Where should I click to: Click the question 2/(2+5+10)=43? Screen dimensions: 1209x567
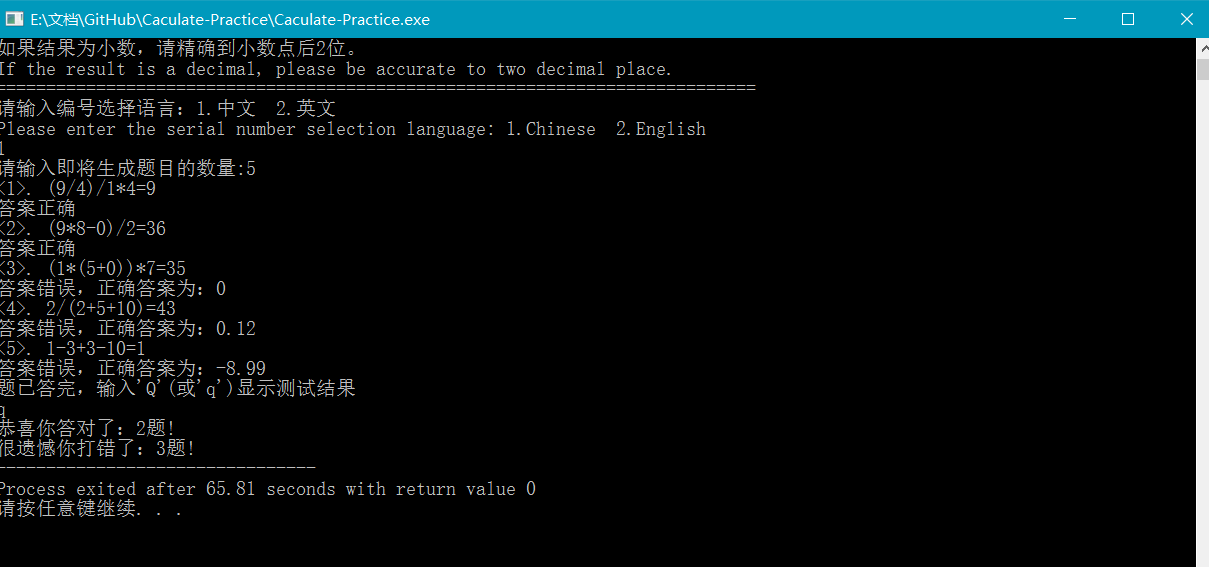[x=88, y=309]
